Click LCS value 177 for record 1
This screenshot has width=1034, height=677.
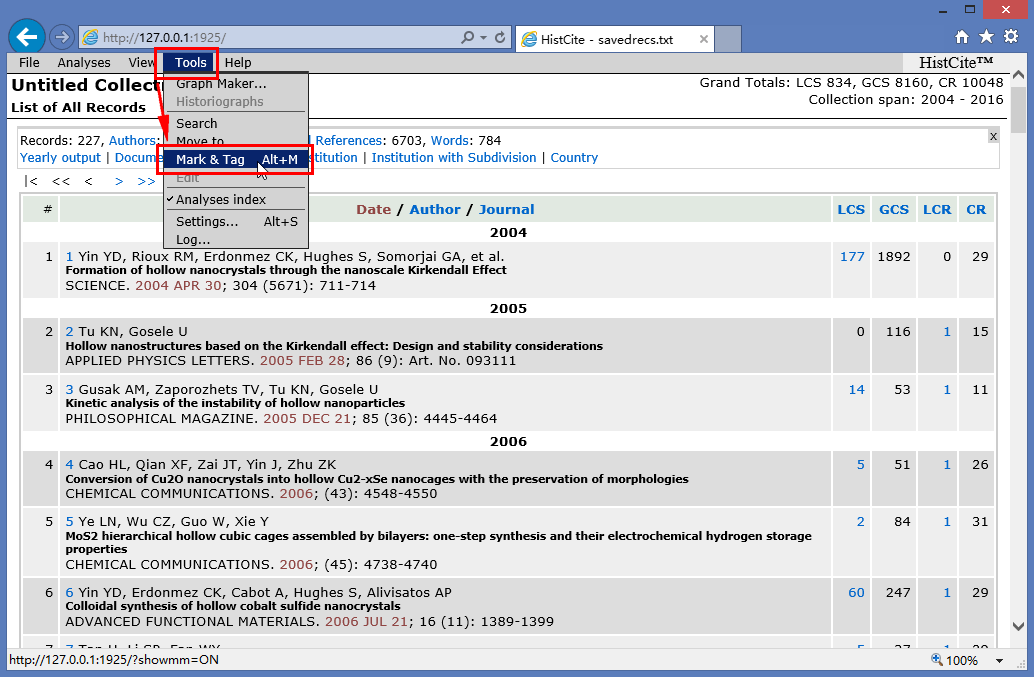[852, 256]
